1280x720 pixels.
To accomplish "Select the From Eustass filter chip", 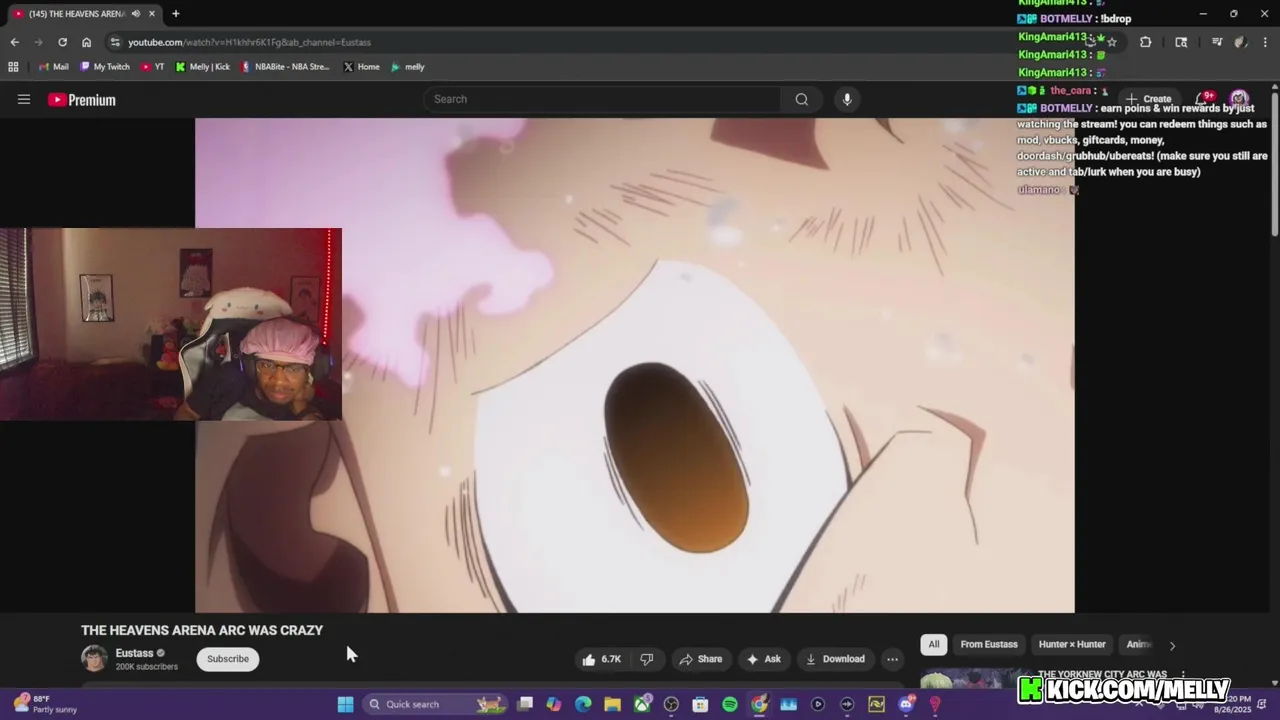I will (989, 644).
